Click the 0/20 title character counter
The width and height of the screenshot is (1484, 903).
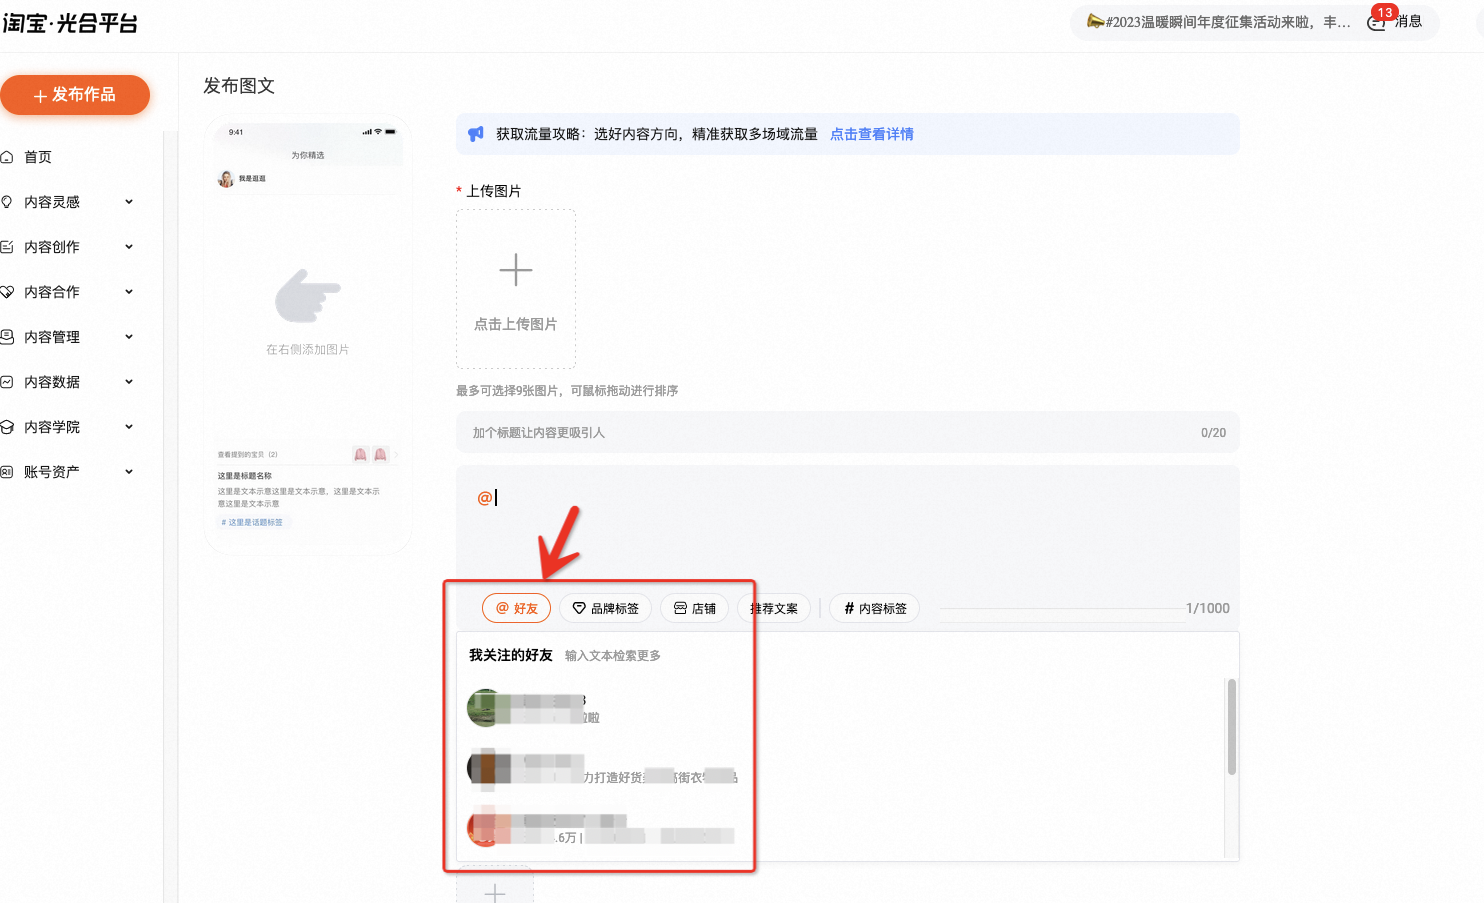point(1213,433)
